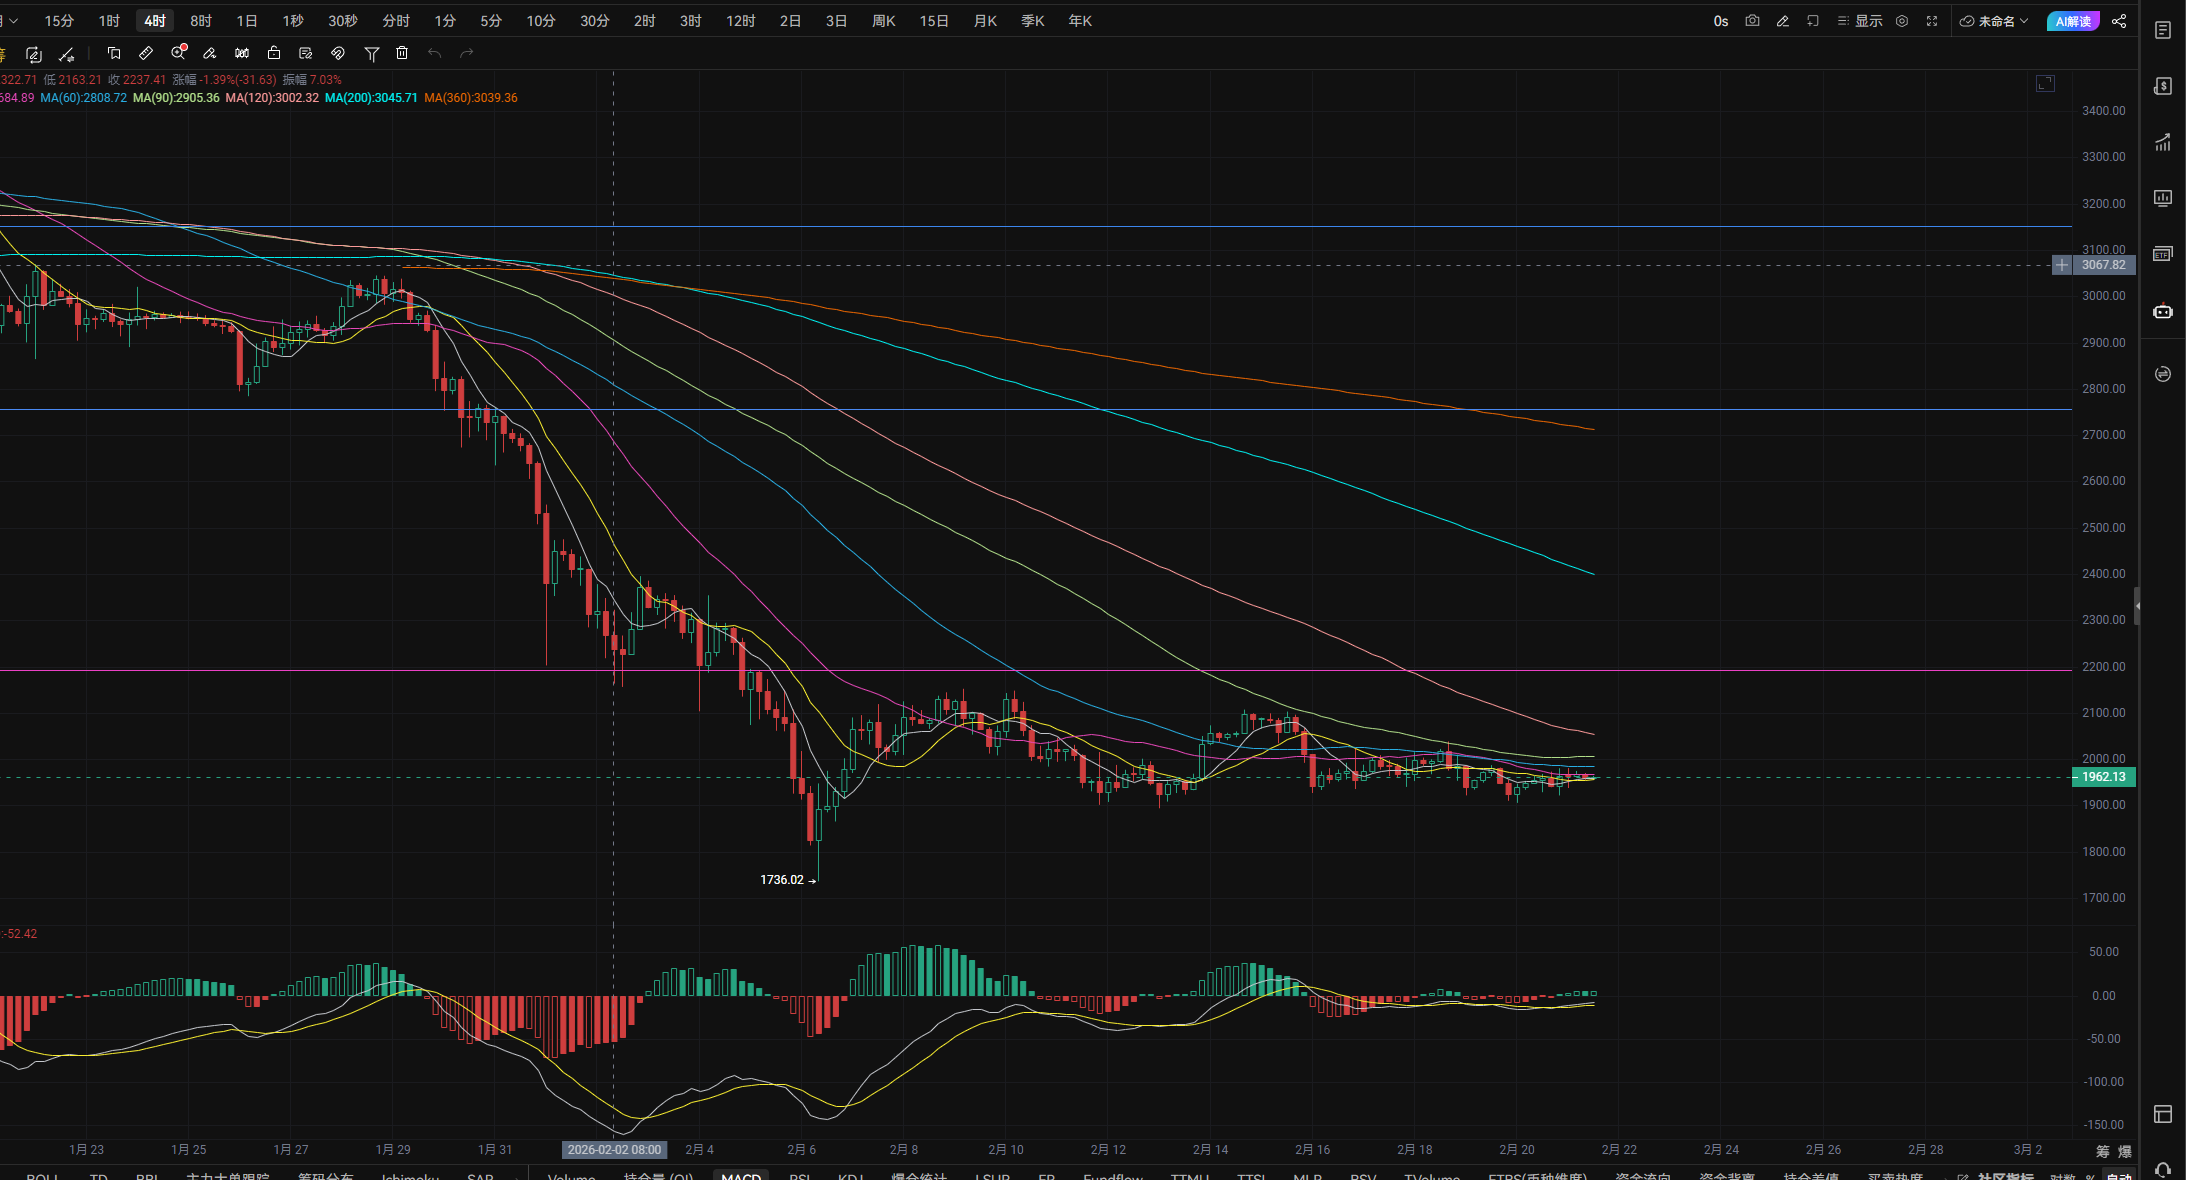Click the maximize icon at chart top-right corner
The image size is (2186, 1180).
pos(2045,84)
